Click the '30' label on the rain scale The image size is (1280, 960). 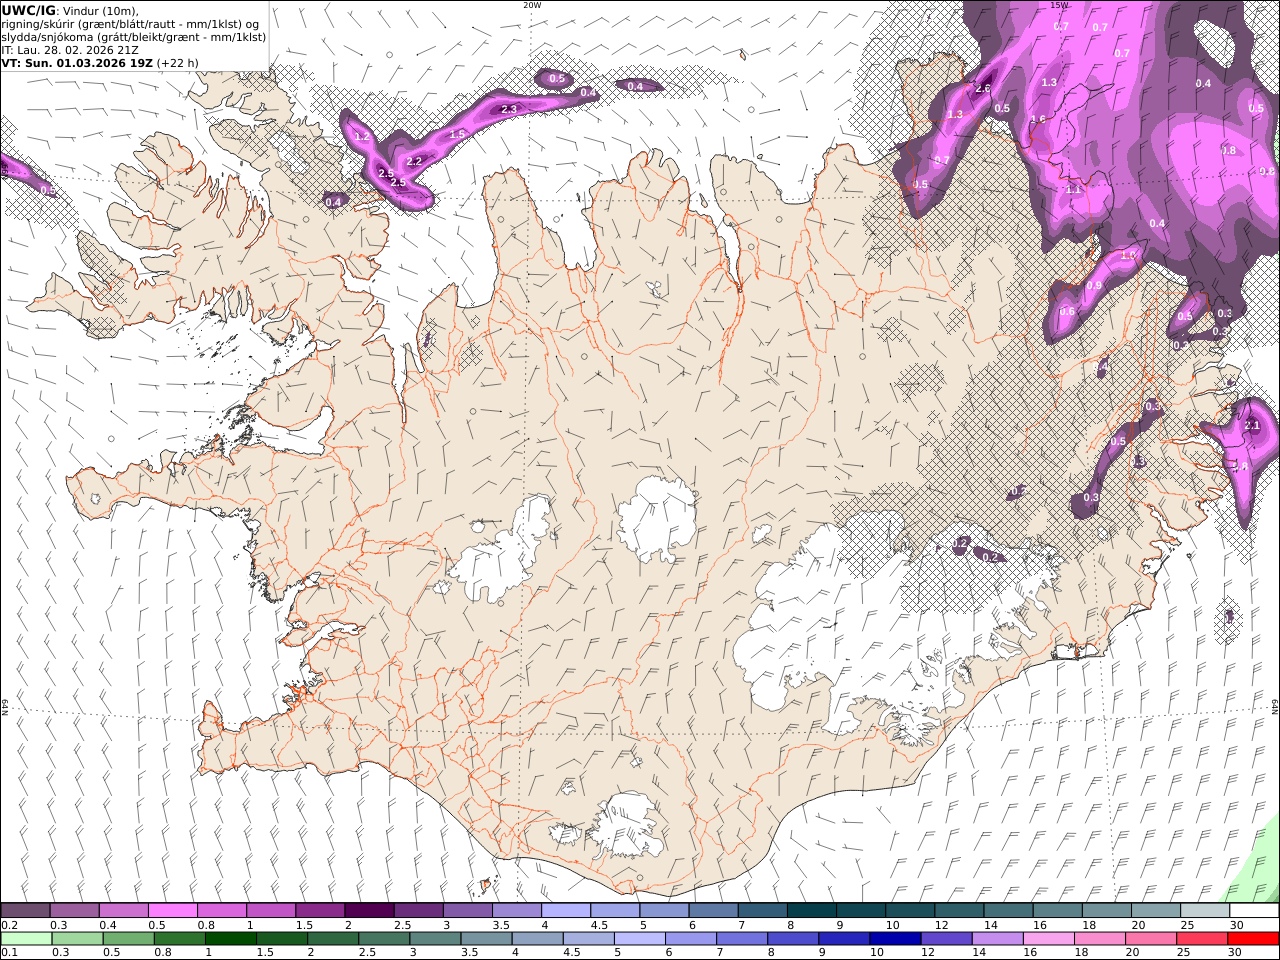(x=1237, y=953)
